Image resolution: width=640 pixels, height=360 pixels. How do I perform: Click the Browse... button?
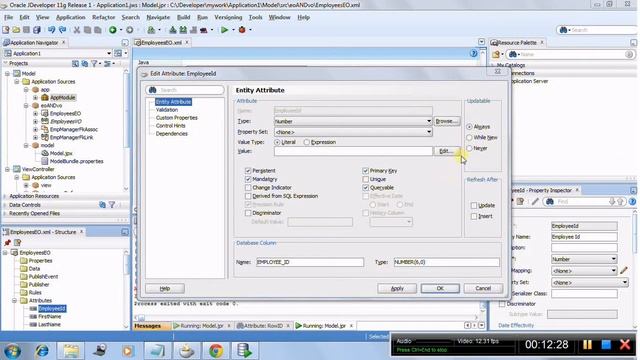click(x=447, y=121)
